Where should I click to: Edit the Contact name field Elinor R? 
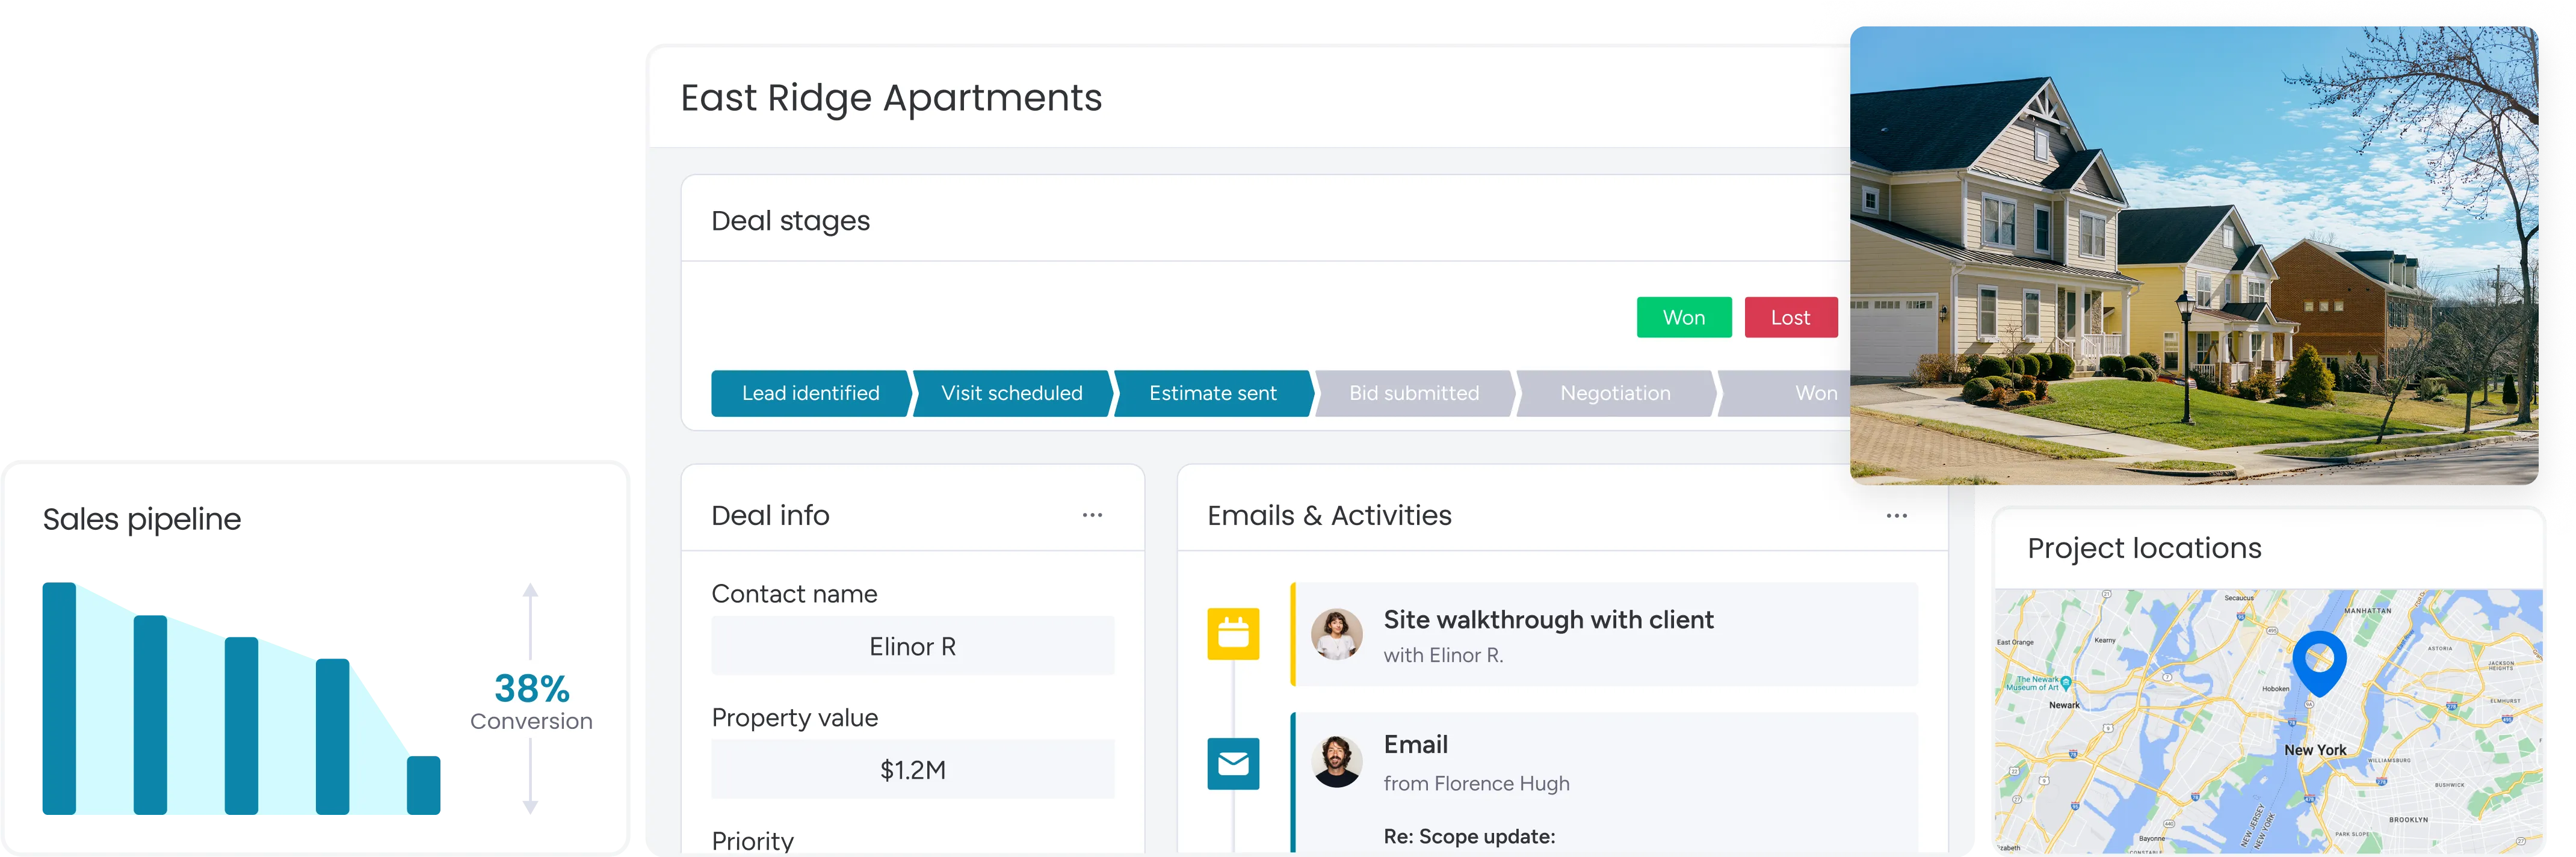point(913,646)
